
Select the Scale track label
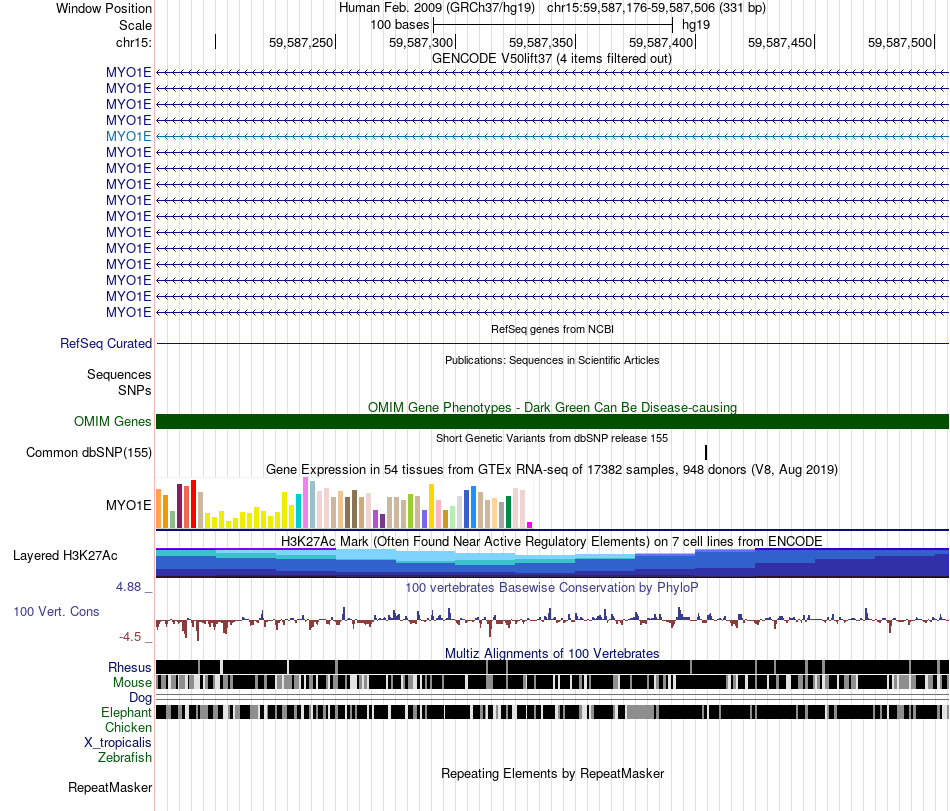point(135,25)
